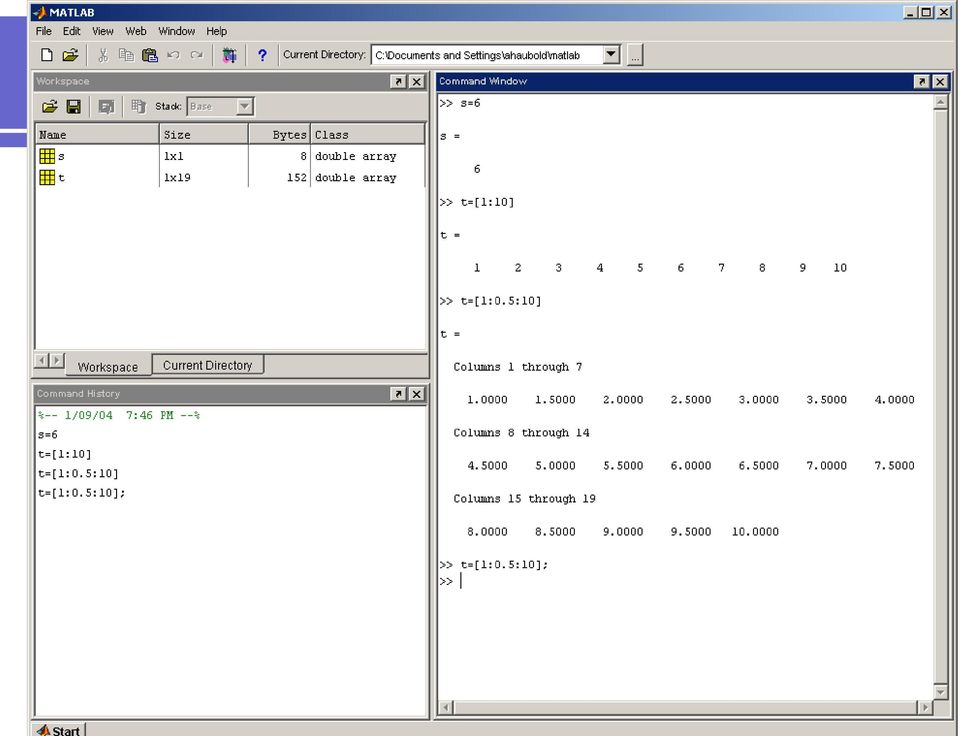
Task: Click the MATLAB logo in title bar
Action: pos(40,12)
